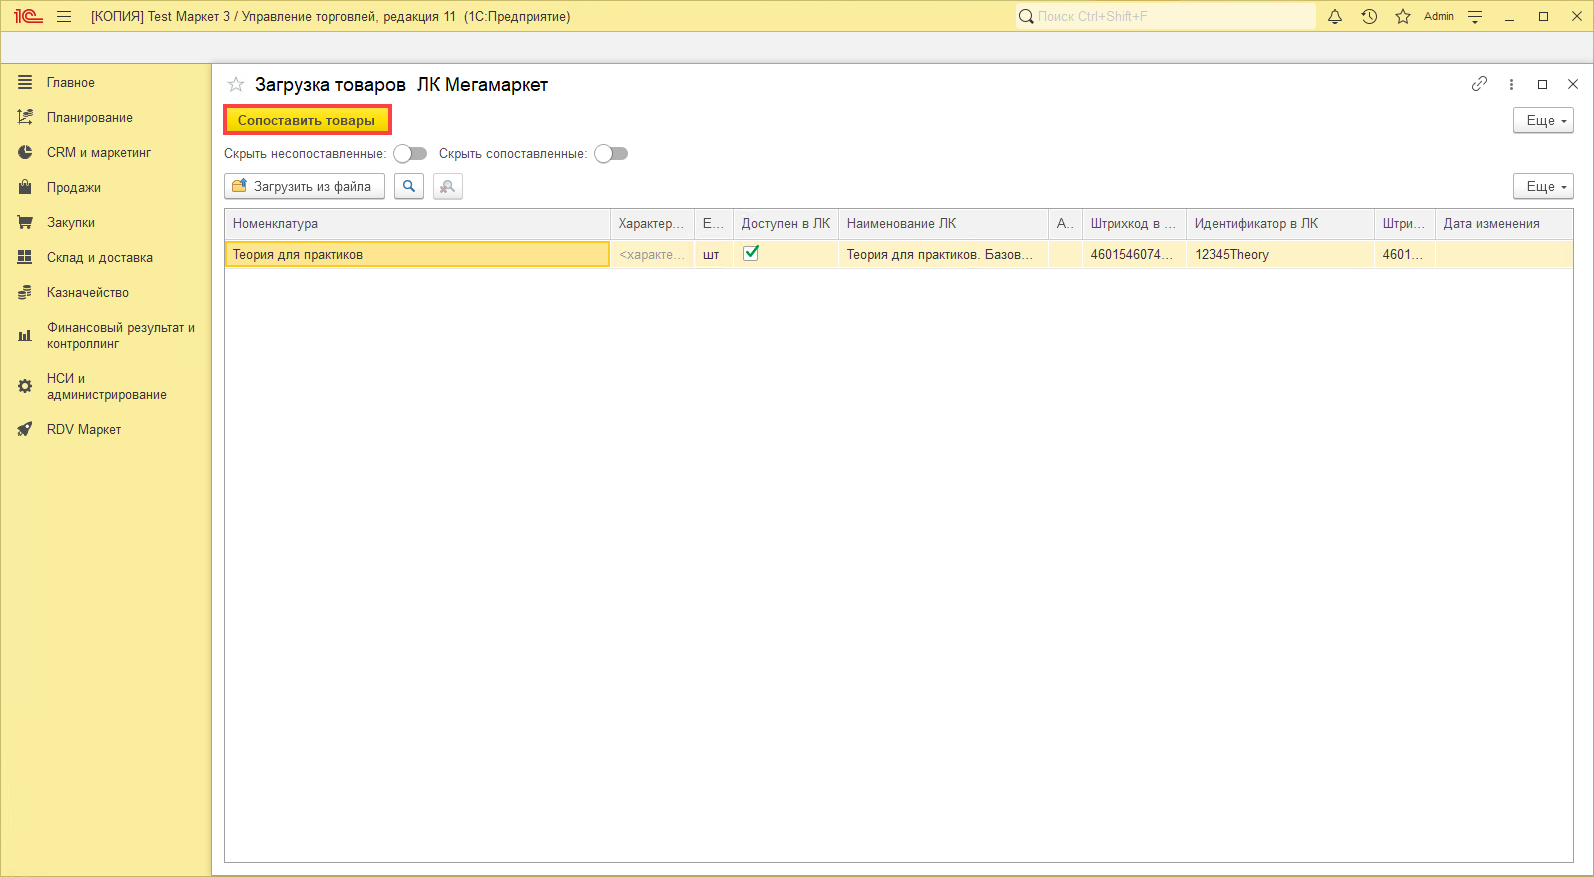Open notifications bell icon
Screen dimensions: 1594x877
click(x=1335, y=16)
